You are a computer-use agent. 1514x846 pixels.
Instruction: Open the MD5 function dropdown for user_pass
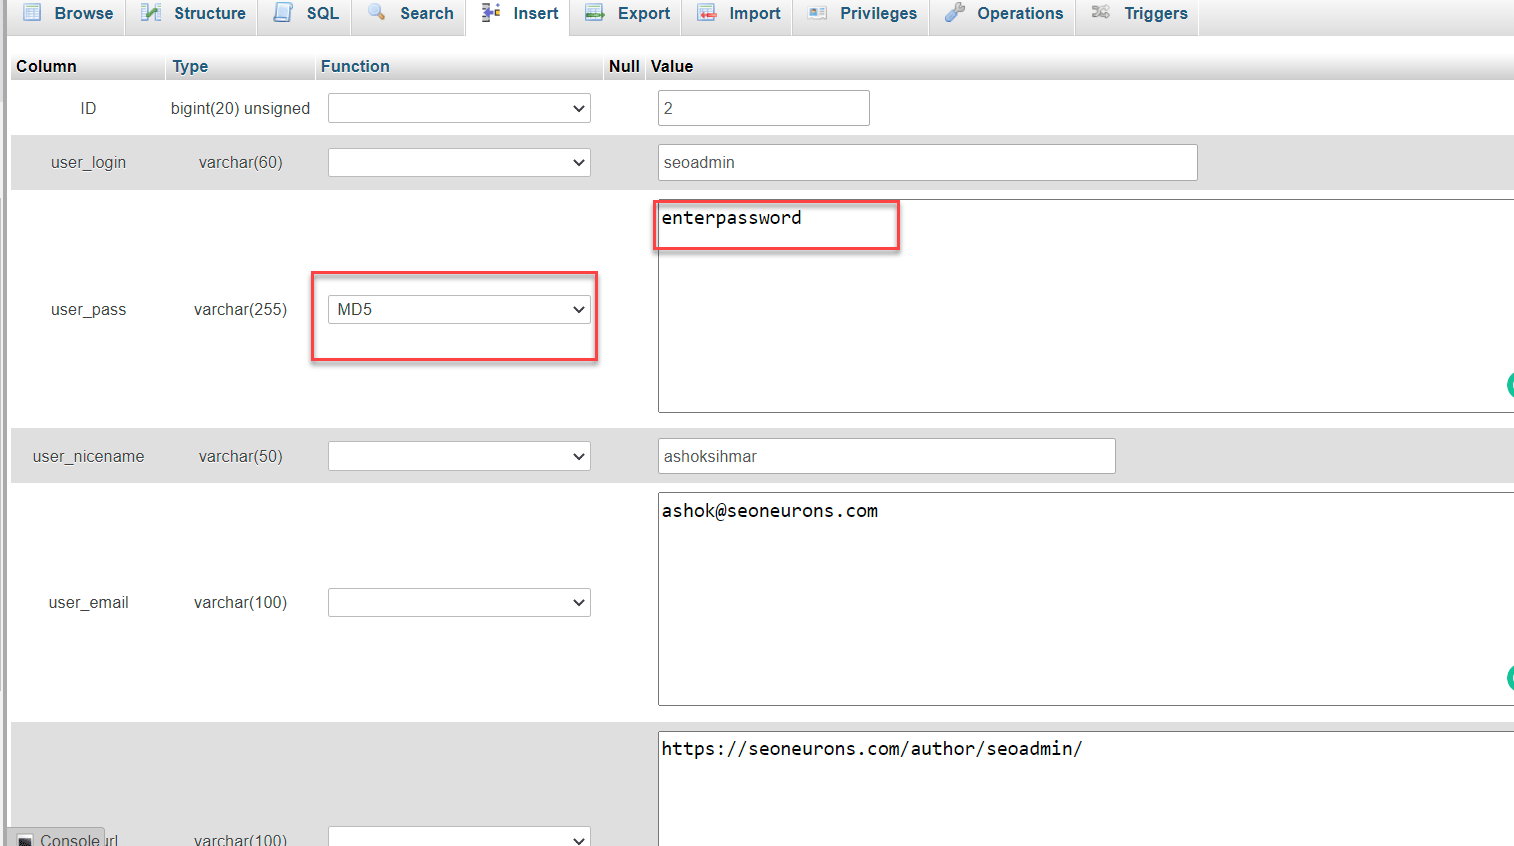pyautogui.click(x=459, y=309)
